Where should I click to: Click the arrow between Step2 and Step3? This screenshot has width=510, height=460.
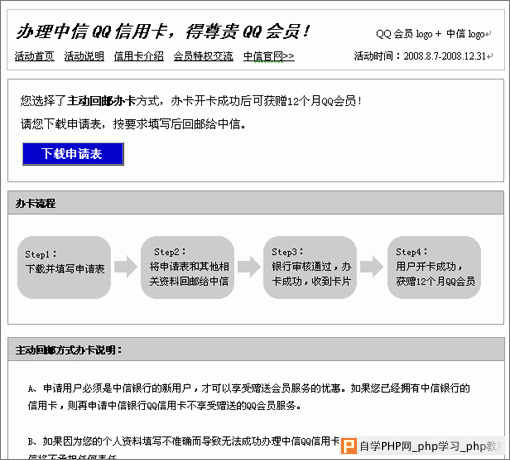249,267
